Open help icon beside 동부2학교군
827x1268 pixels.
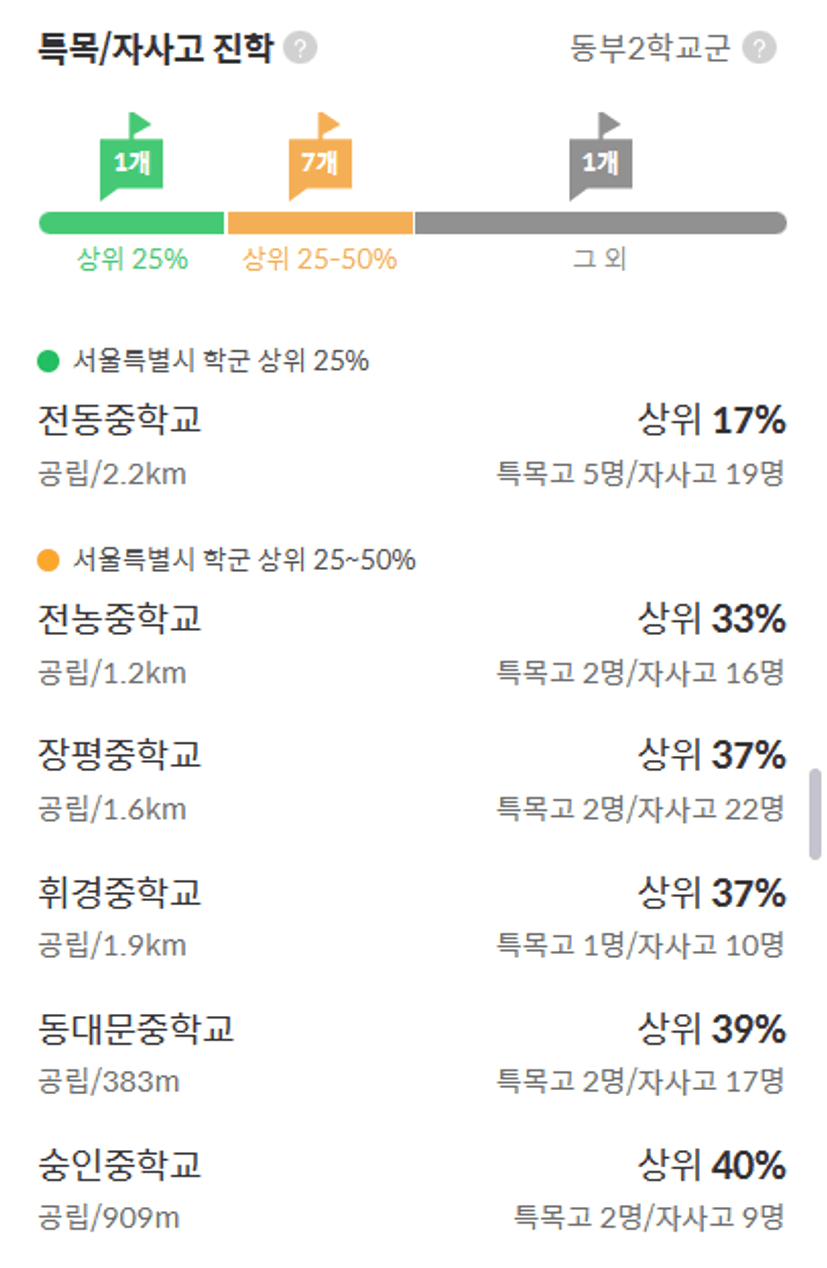[759, 48]
